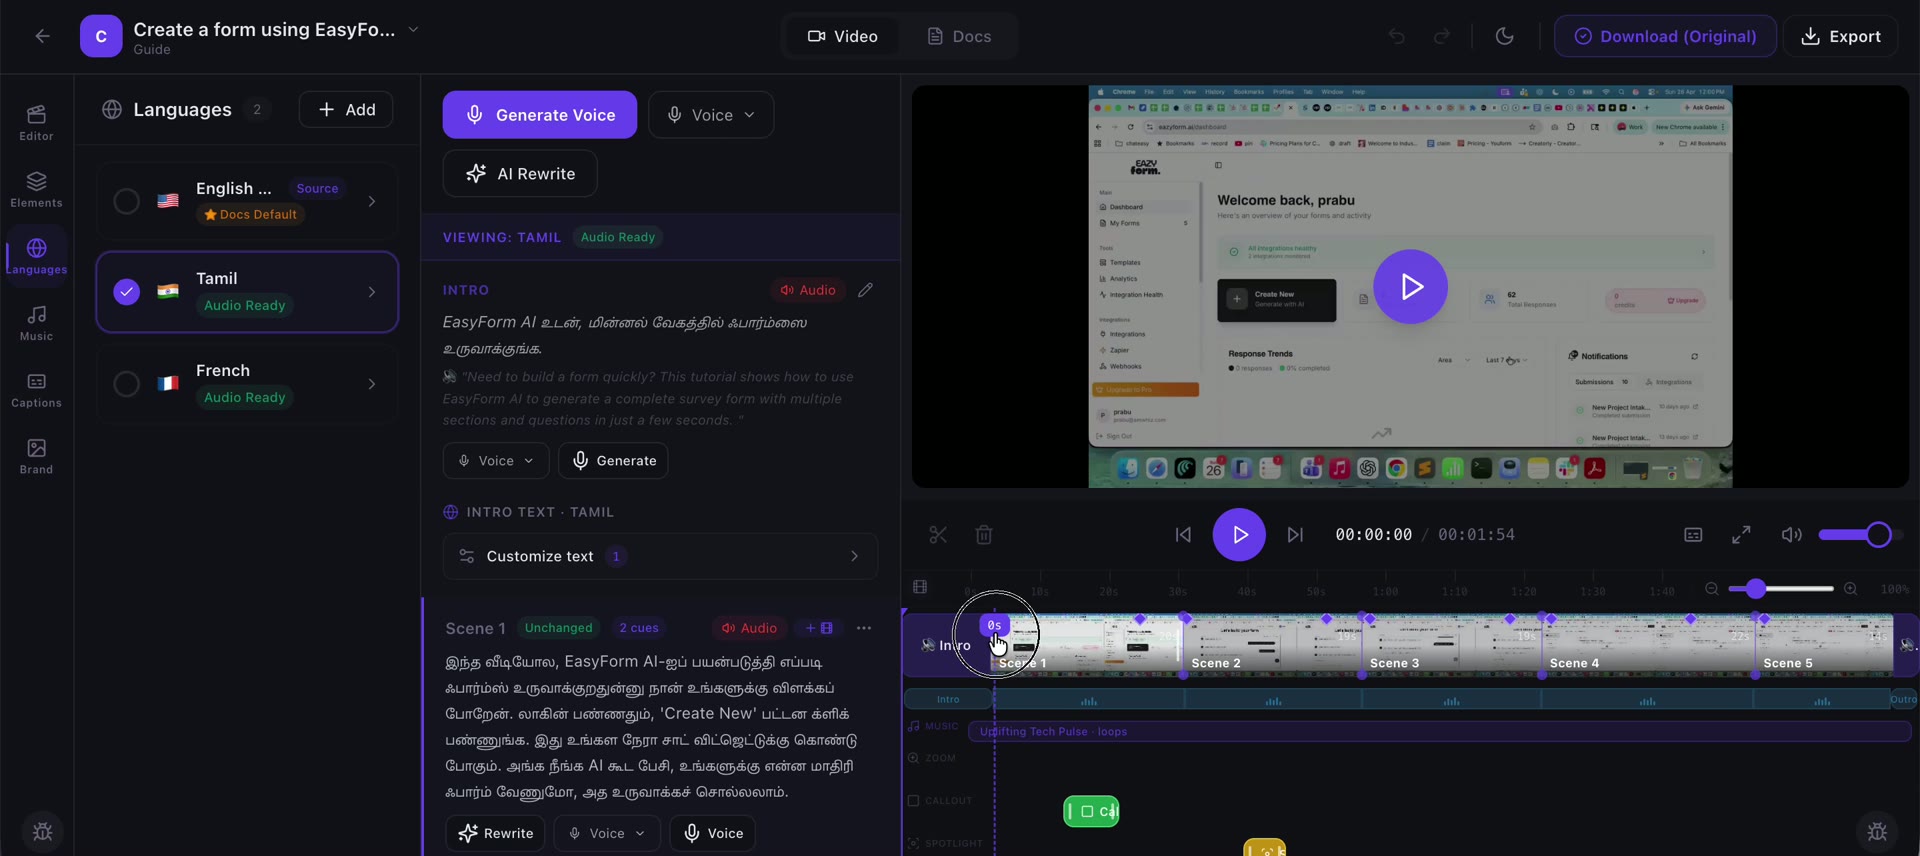The image size is (1920, 856).
Task: Click the bug icon at timeline bottom-right
Action: [1877, 831]
